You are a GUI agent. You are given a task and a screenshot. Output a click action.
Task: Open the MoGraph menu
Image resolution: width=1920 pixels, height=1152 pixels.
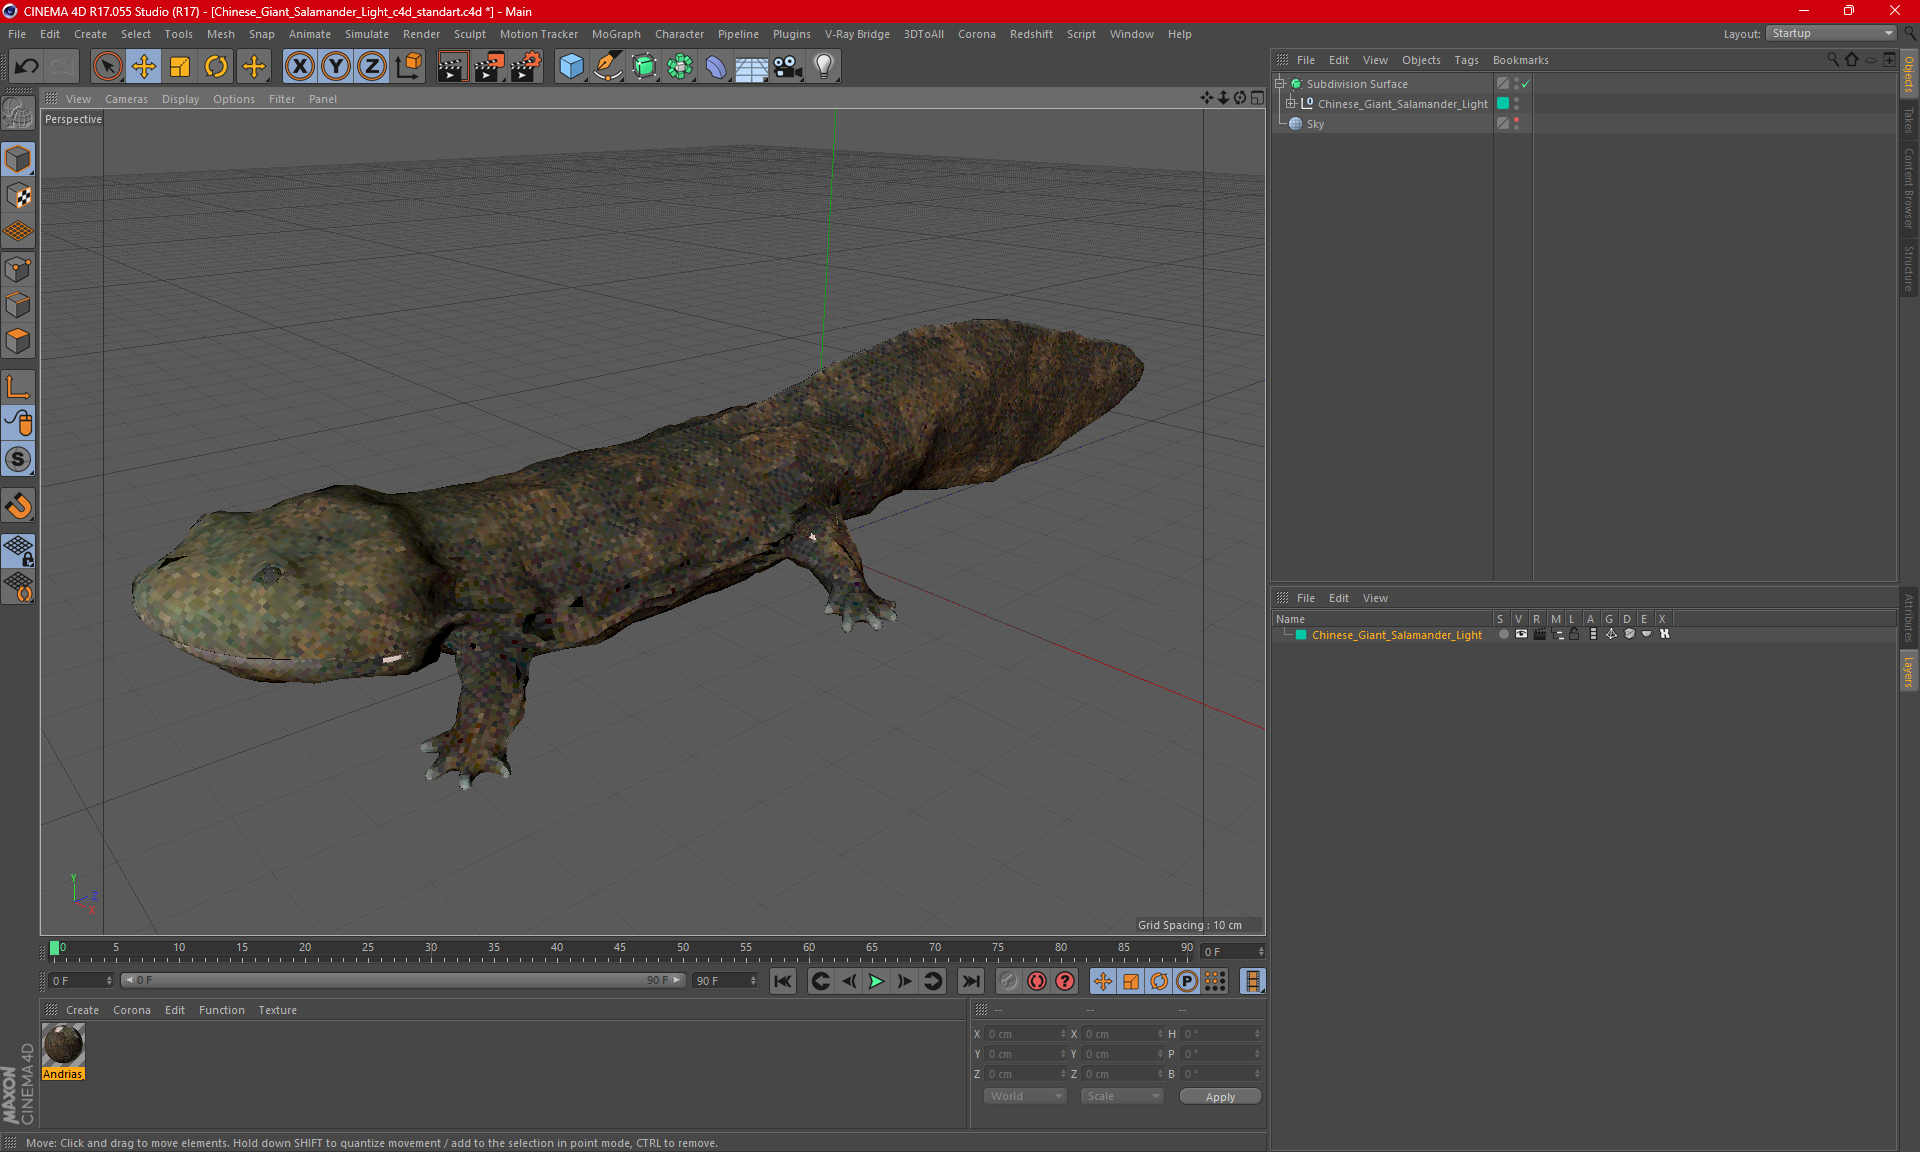coord(616,34)
